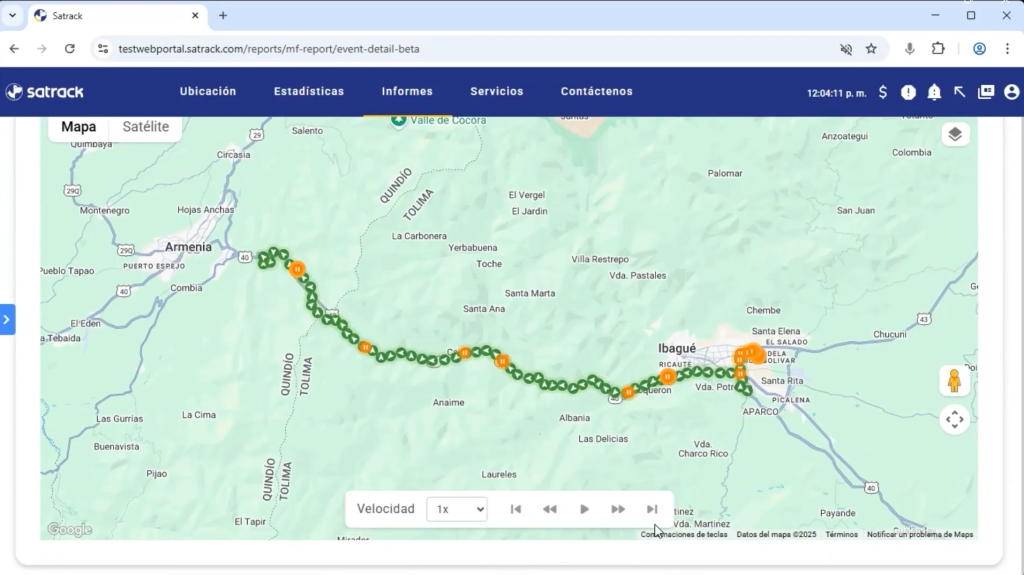
Task: Click the dollar sign billing icon
Action: click(x=883, y=92)
